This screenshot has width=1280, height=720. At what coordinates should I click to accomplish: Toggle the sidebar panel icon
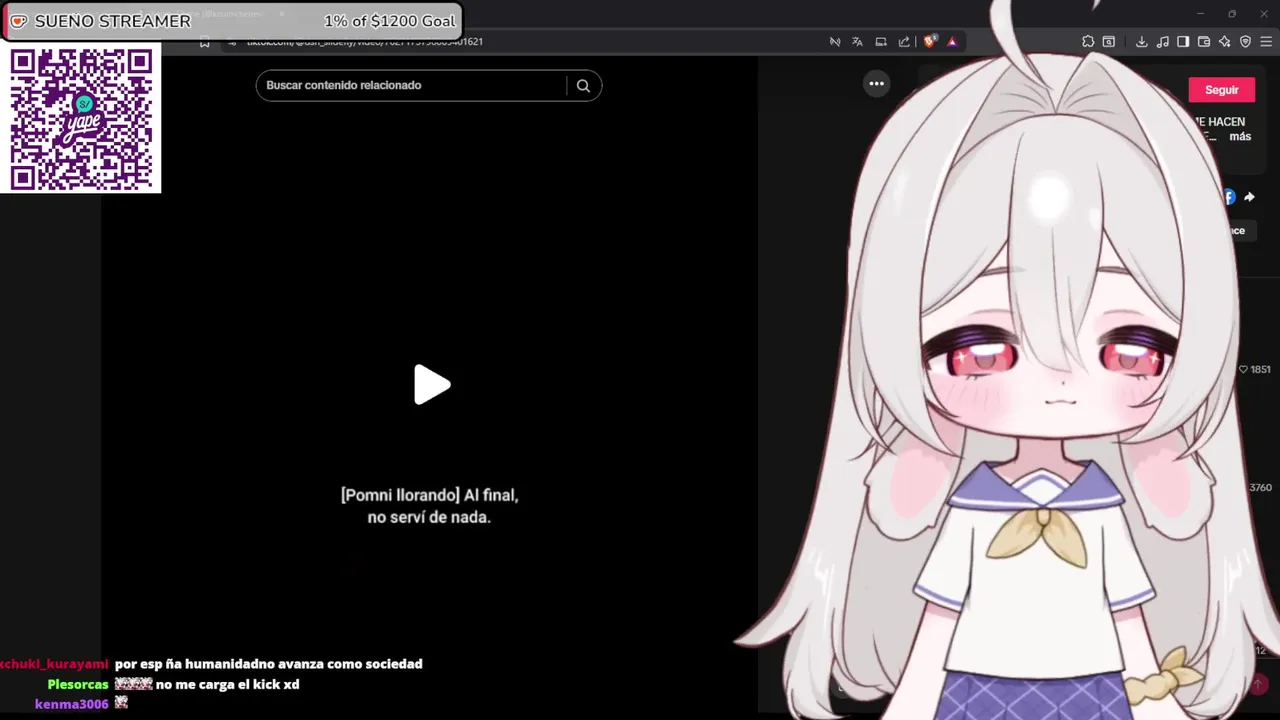(1183, 42)
